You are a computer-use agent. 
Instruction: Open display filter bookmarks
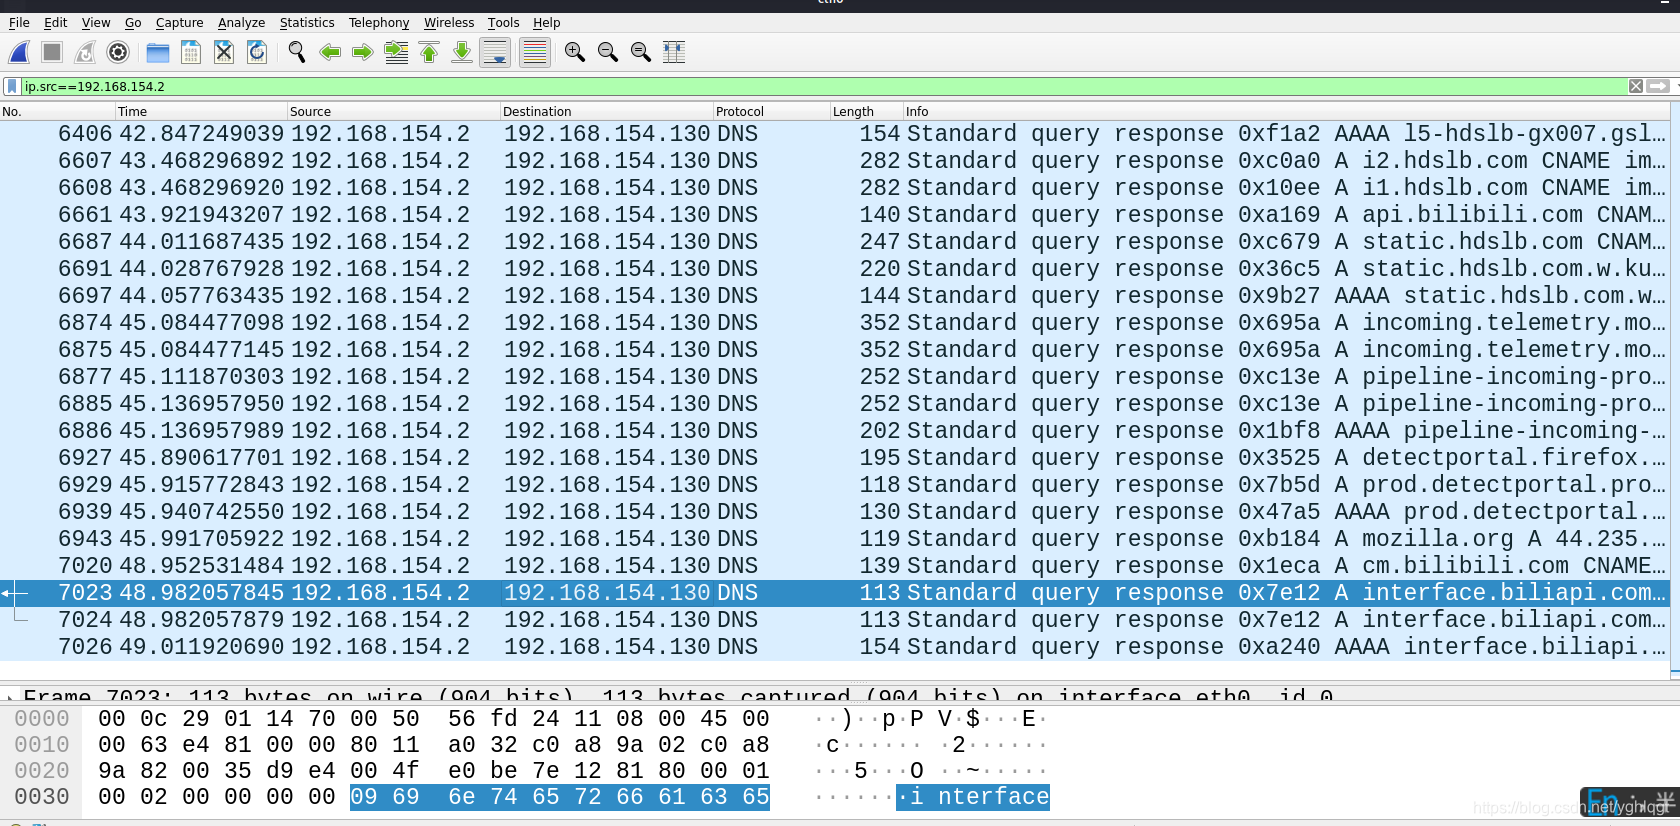12,87
